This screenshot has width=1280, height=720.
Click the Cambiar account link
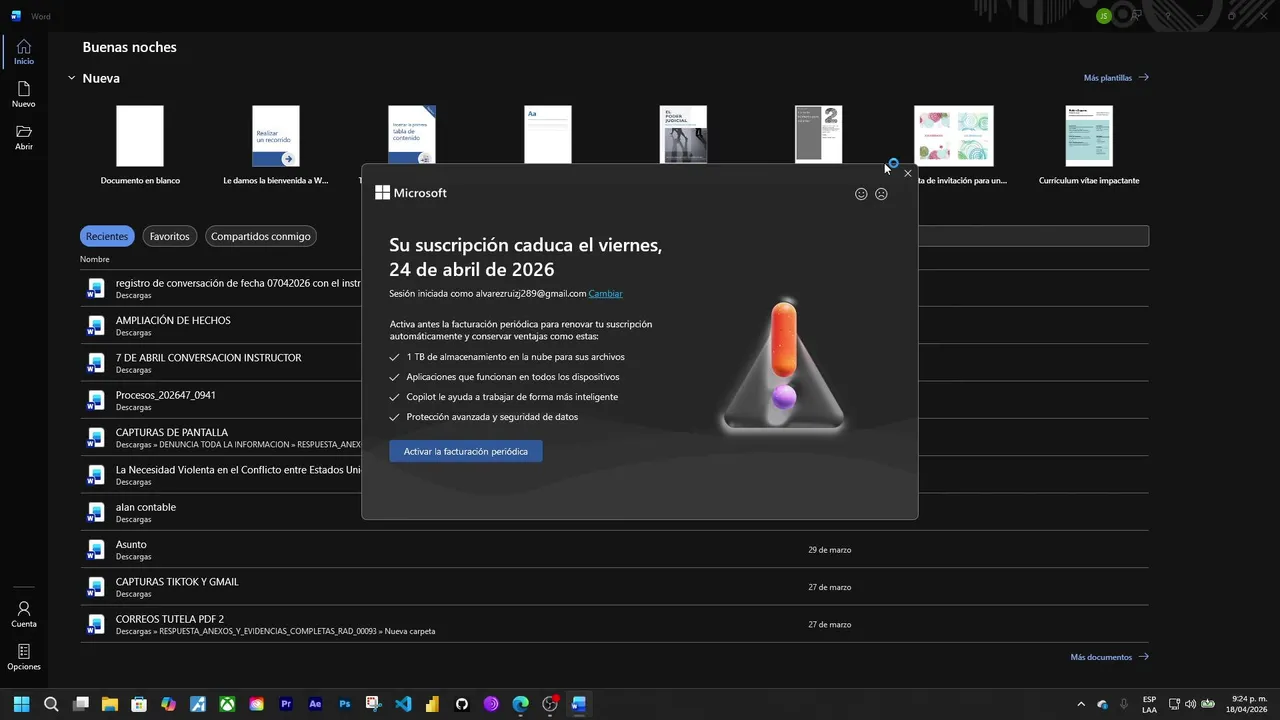click(605, 293)
